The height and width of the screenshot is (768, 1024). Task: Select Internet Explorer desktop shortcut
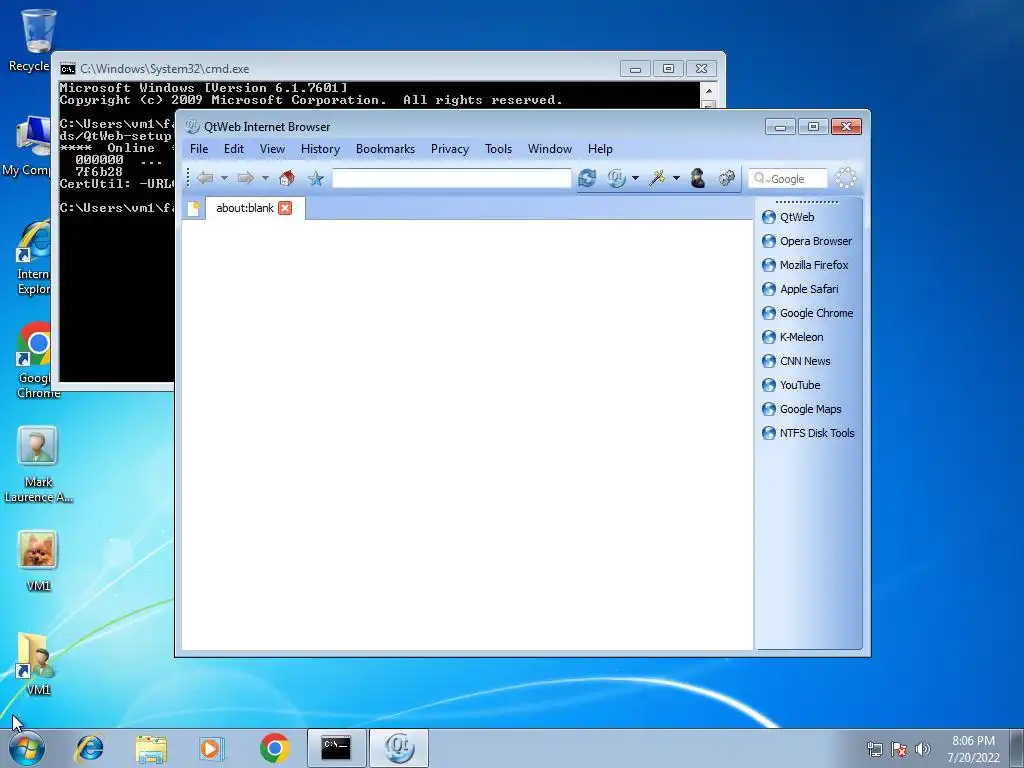coord(33,258)
